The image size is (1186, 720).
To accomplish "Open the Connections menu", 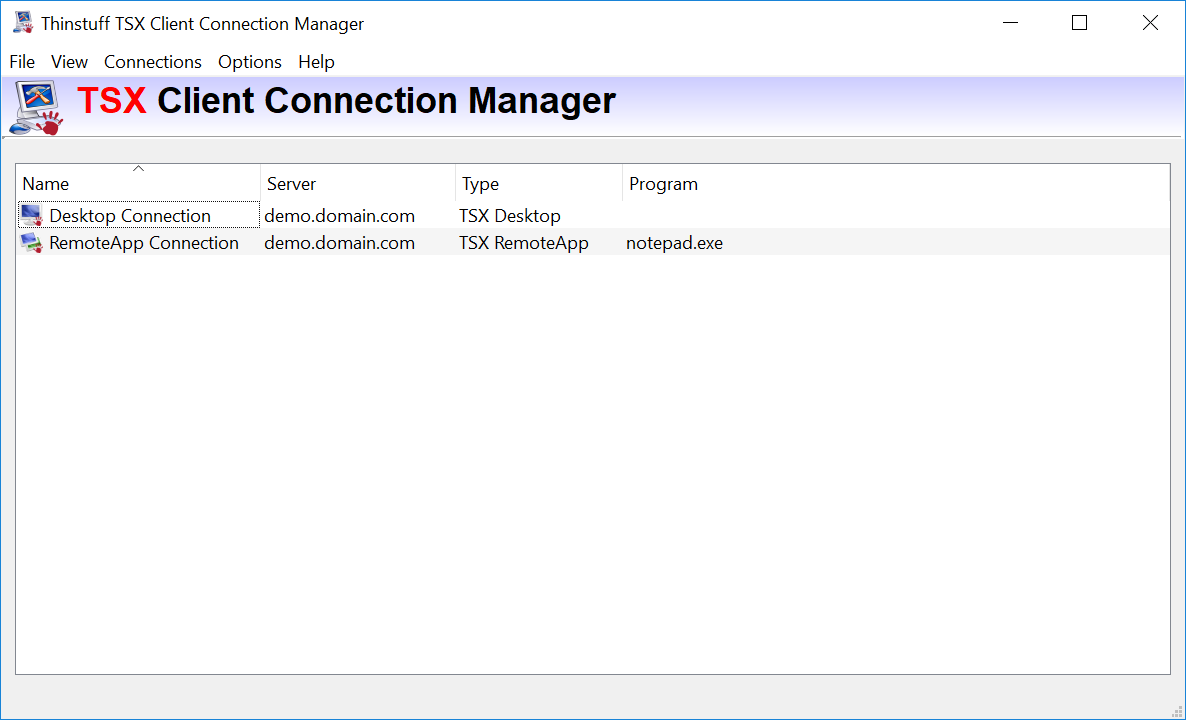I will coord(153,62).
